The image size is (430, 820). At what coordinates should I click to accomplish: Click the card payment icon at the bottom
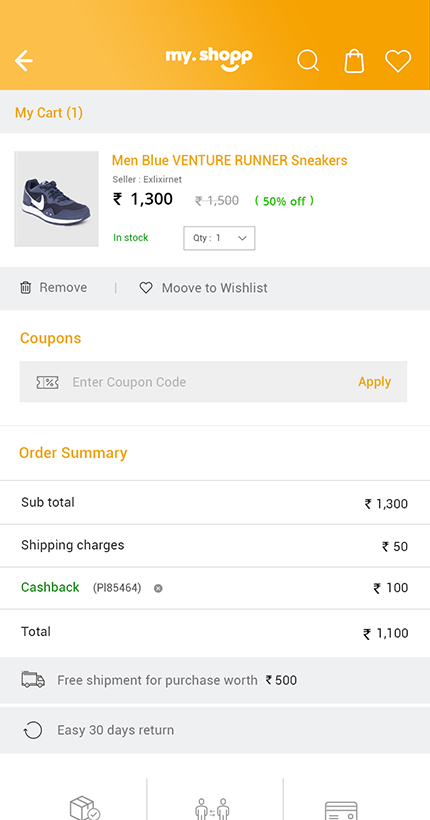click(341, 811)
